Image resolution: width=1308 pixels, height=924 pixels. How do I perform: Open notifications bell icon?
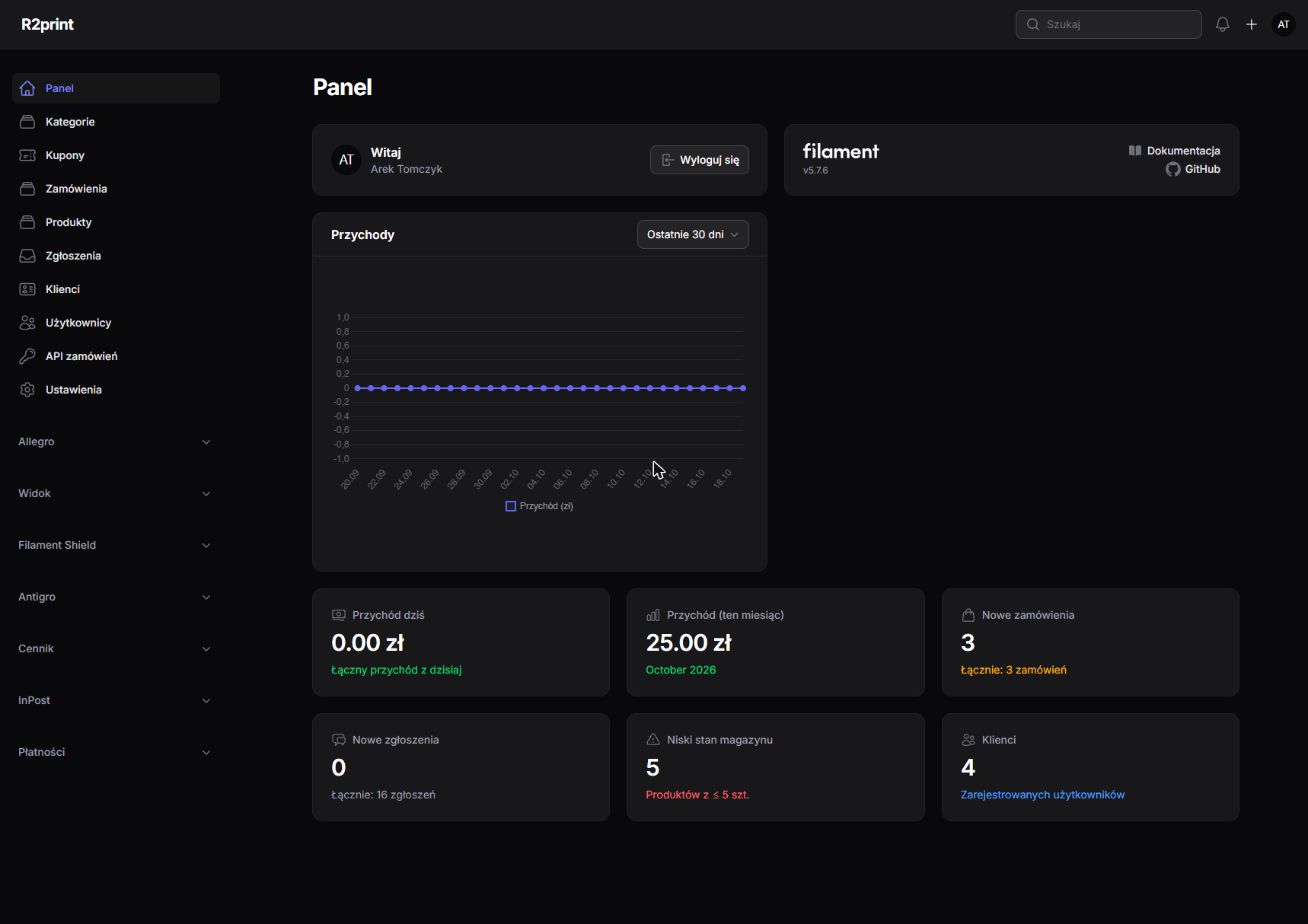tap(1222, 24)
